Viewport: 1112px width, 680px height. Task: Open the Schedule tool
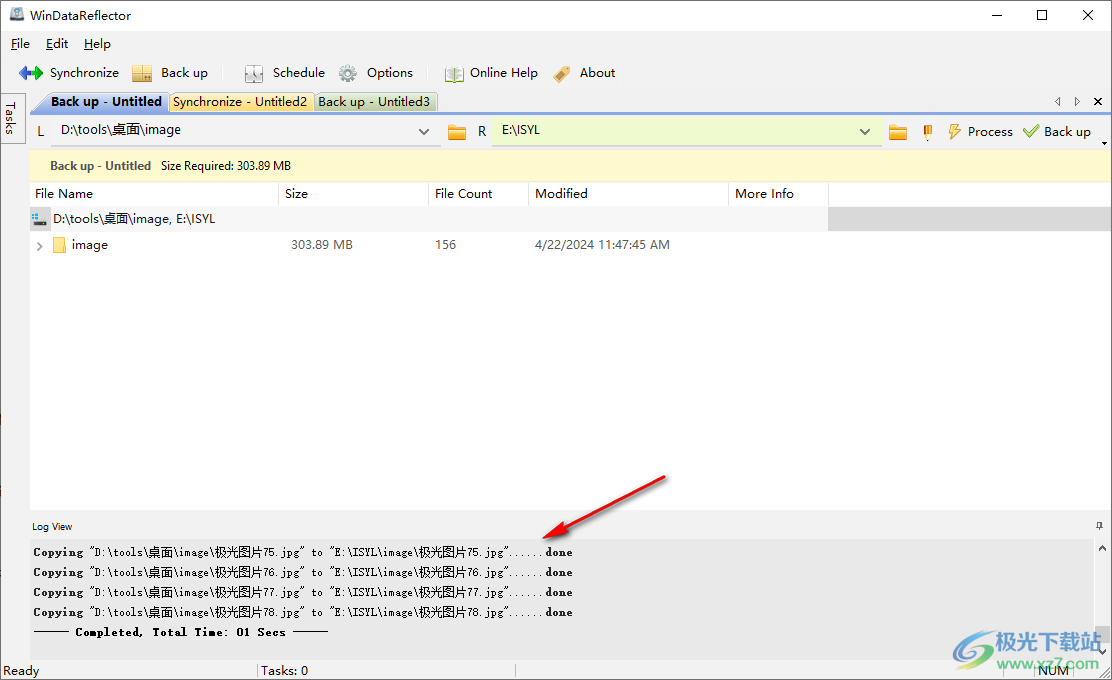[x=254, y=73]
